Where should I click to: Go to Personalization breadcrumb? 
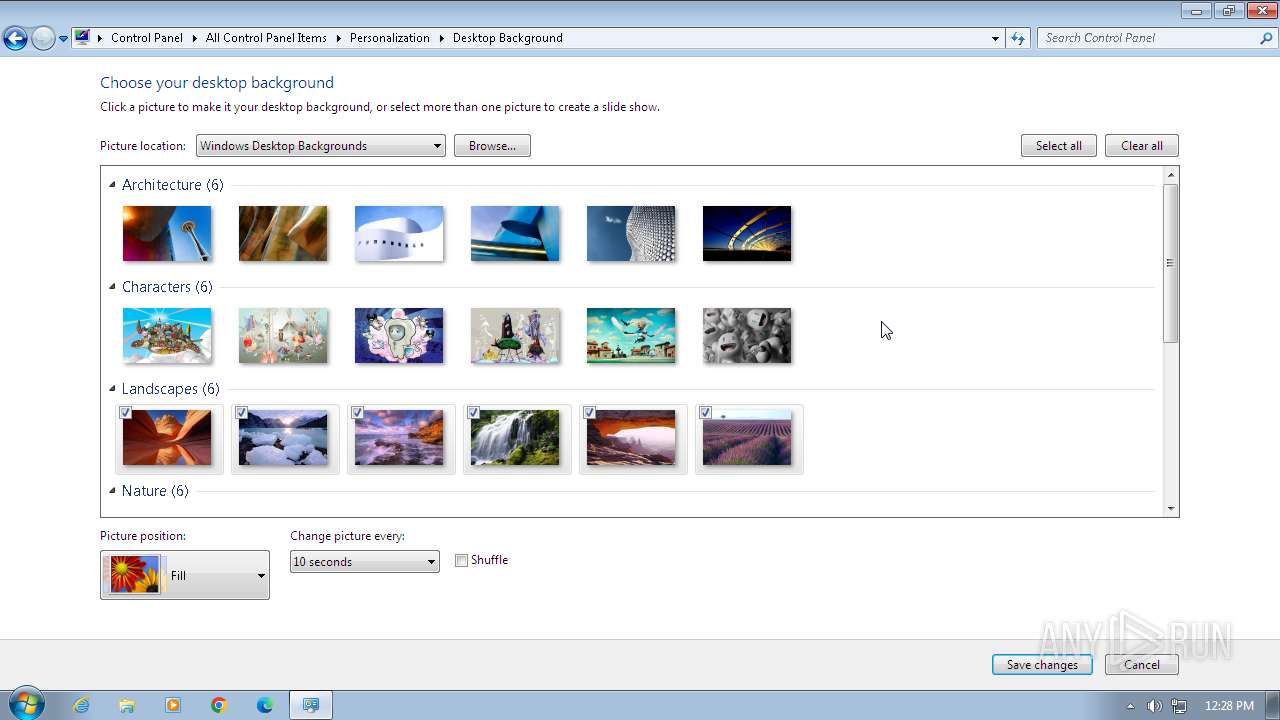(390, 38)
